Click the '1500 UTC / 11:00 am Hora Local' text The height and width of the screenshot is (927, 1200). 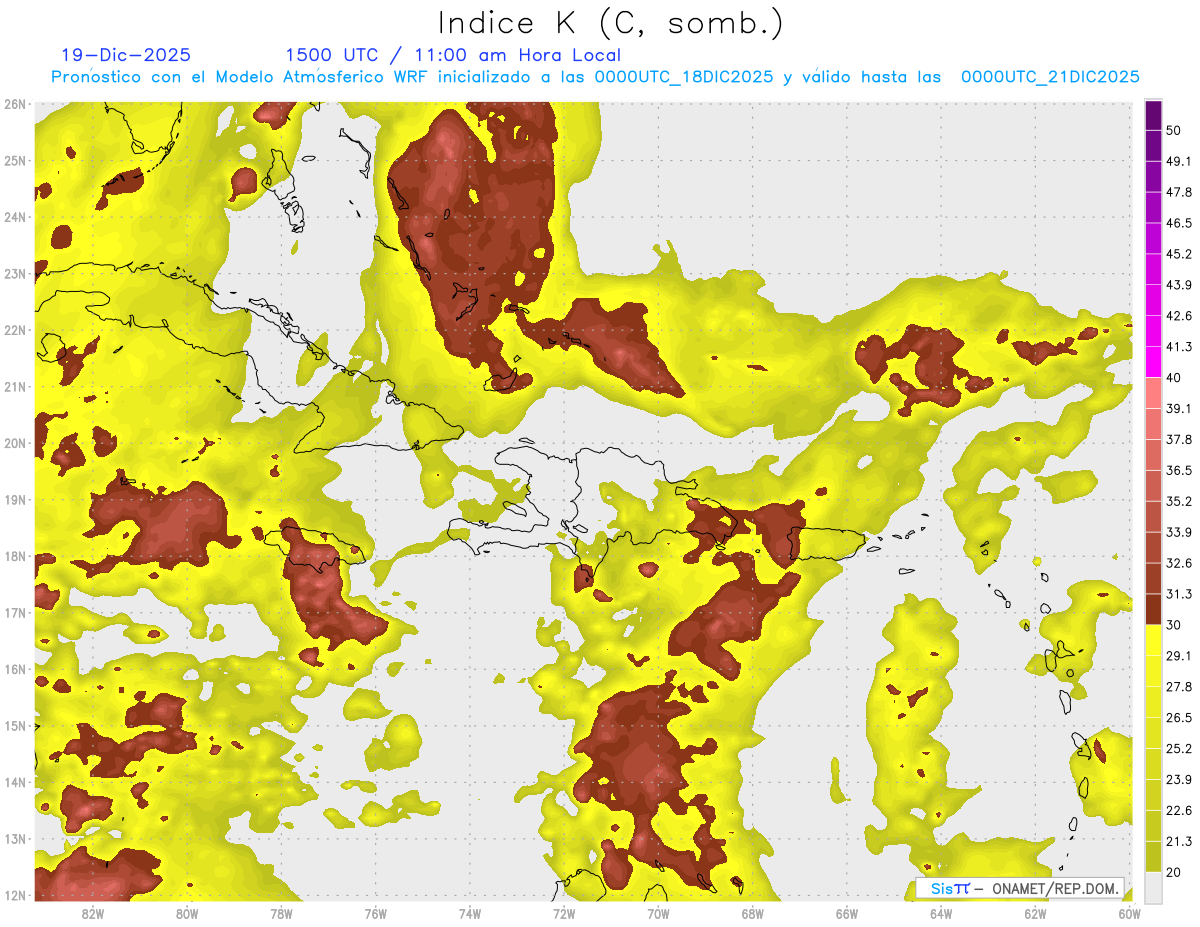click(453, 56)
